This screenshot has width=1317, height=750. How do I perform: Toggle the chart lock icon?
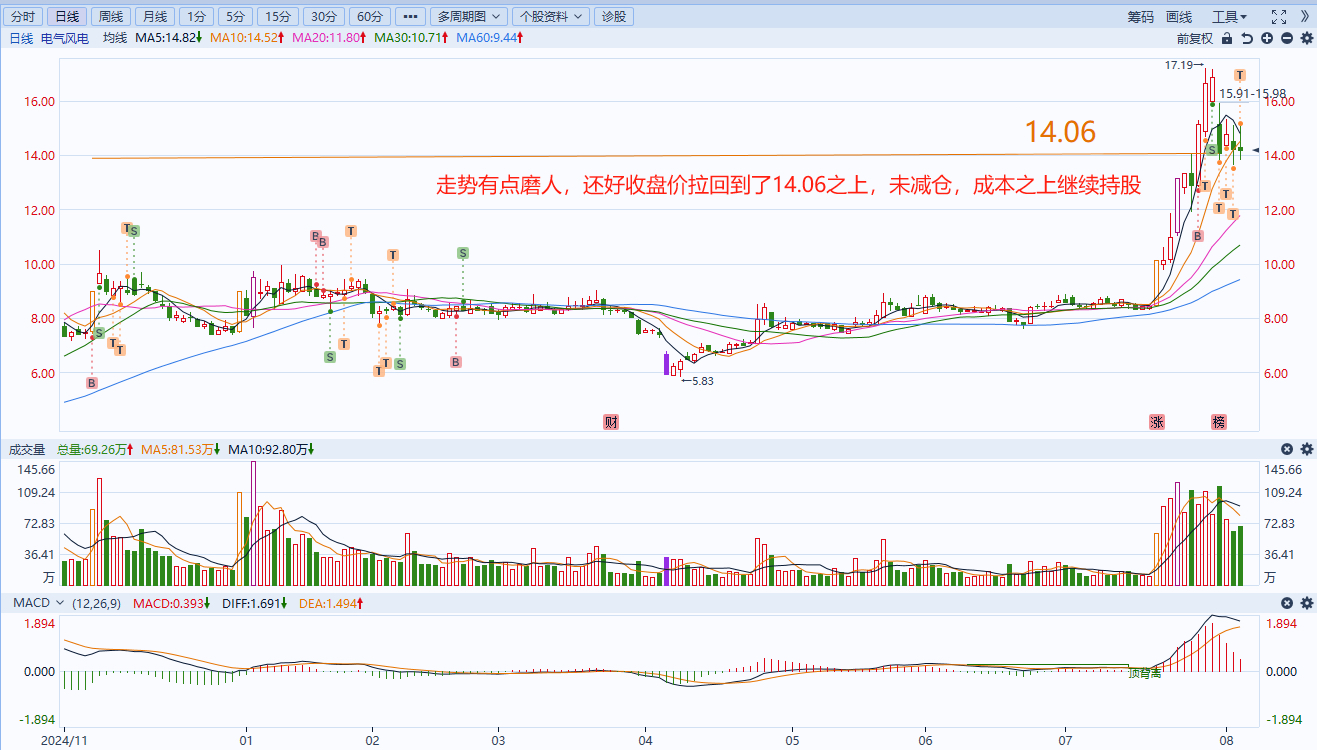pyautogui.click(x=1227, y=38)
